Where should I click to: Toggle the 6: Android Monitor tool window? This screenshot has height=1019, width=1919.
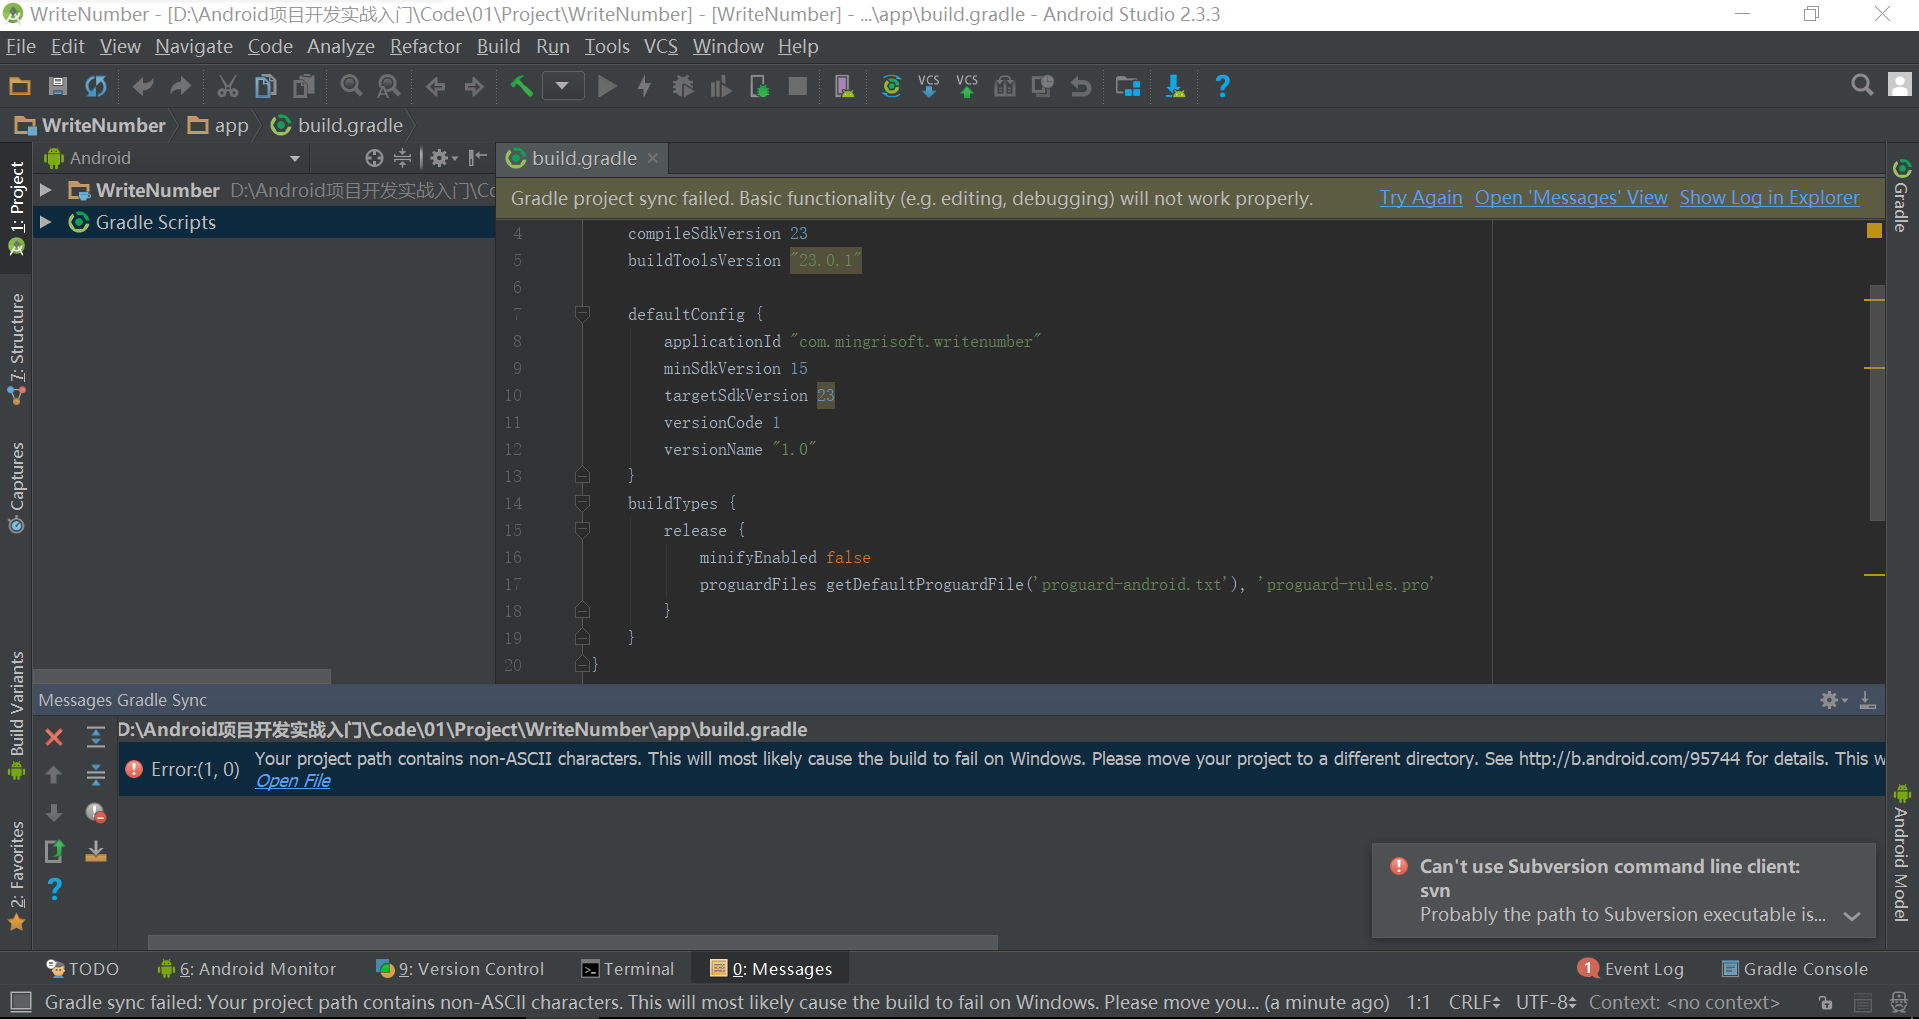point(247,969)
